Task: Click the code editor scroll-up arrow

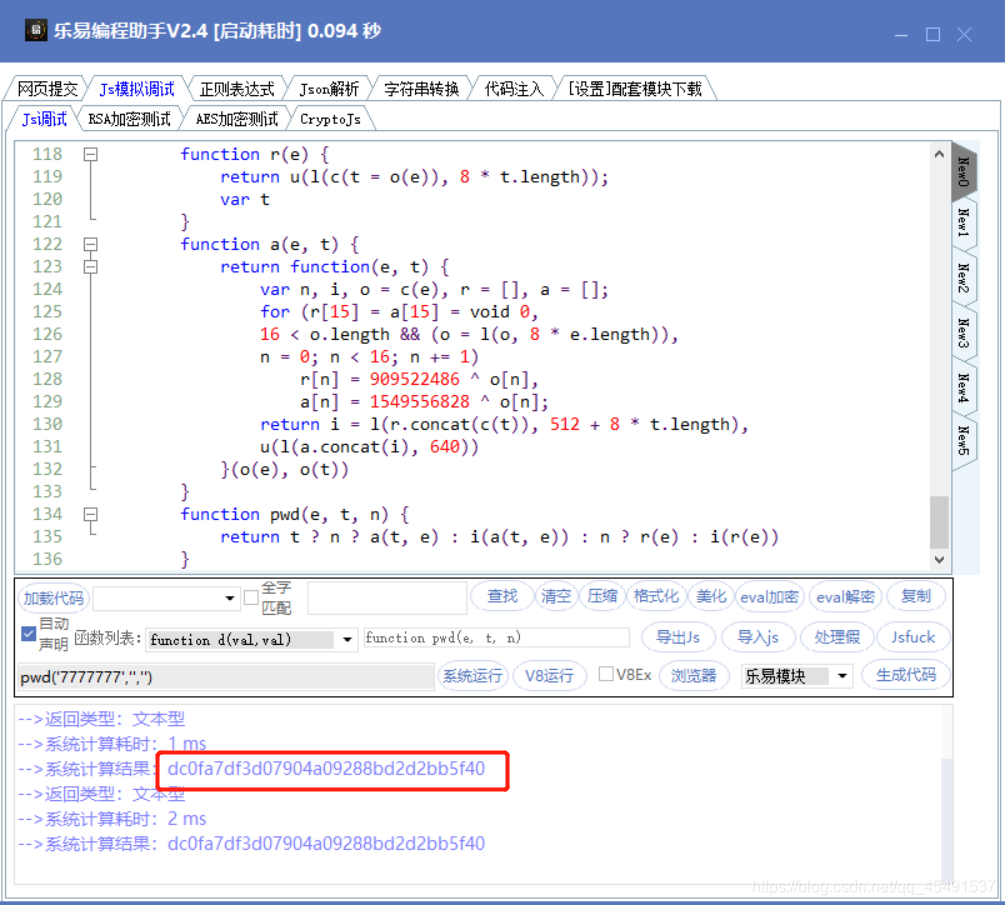Action: [939, 154]
